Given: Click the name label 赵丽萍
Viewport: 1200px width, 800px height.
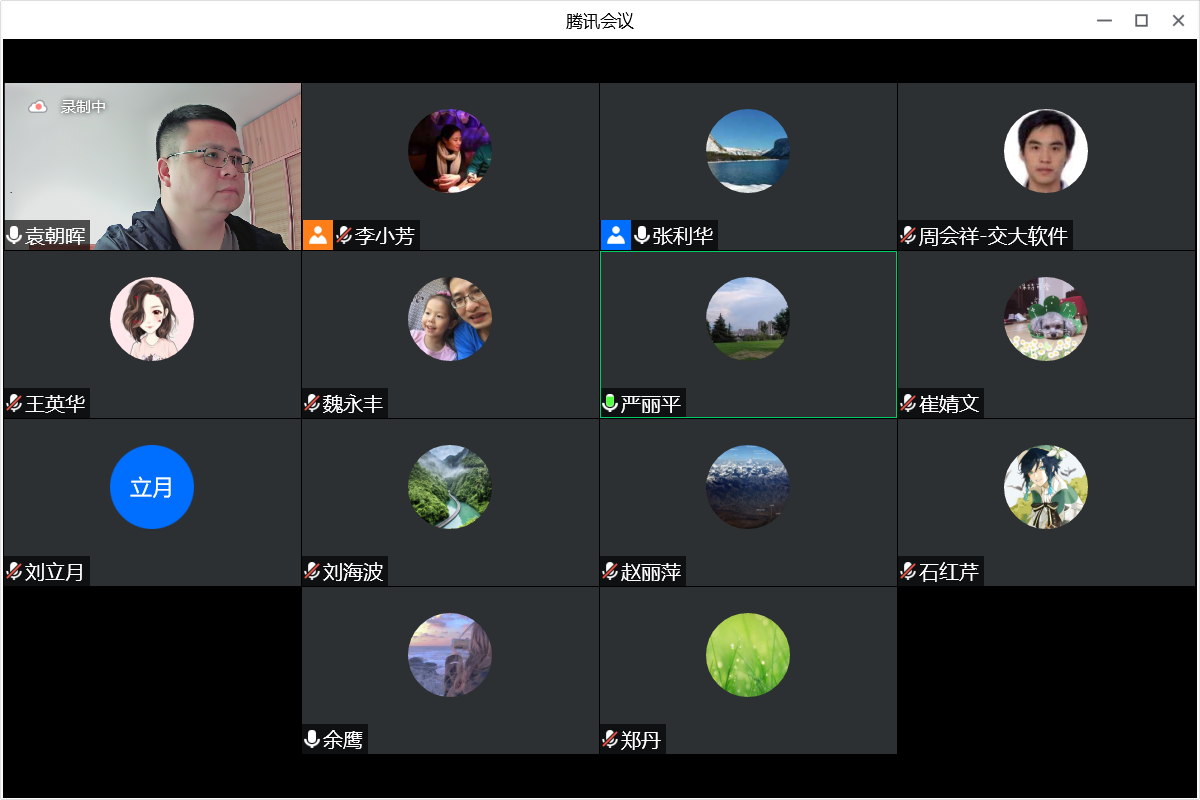Looking at the screenshot, I should (x=651, y=572).
